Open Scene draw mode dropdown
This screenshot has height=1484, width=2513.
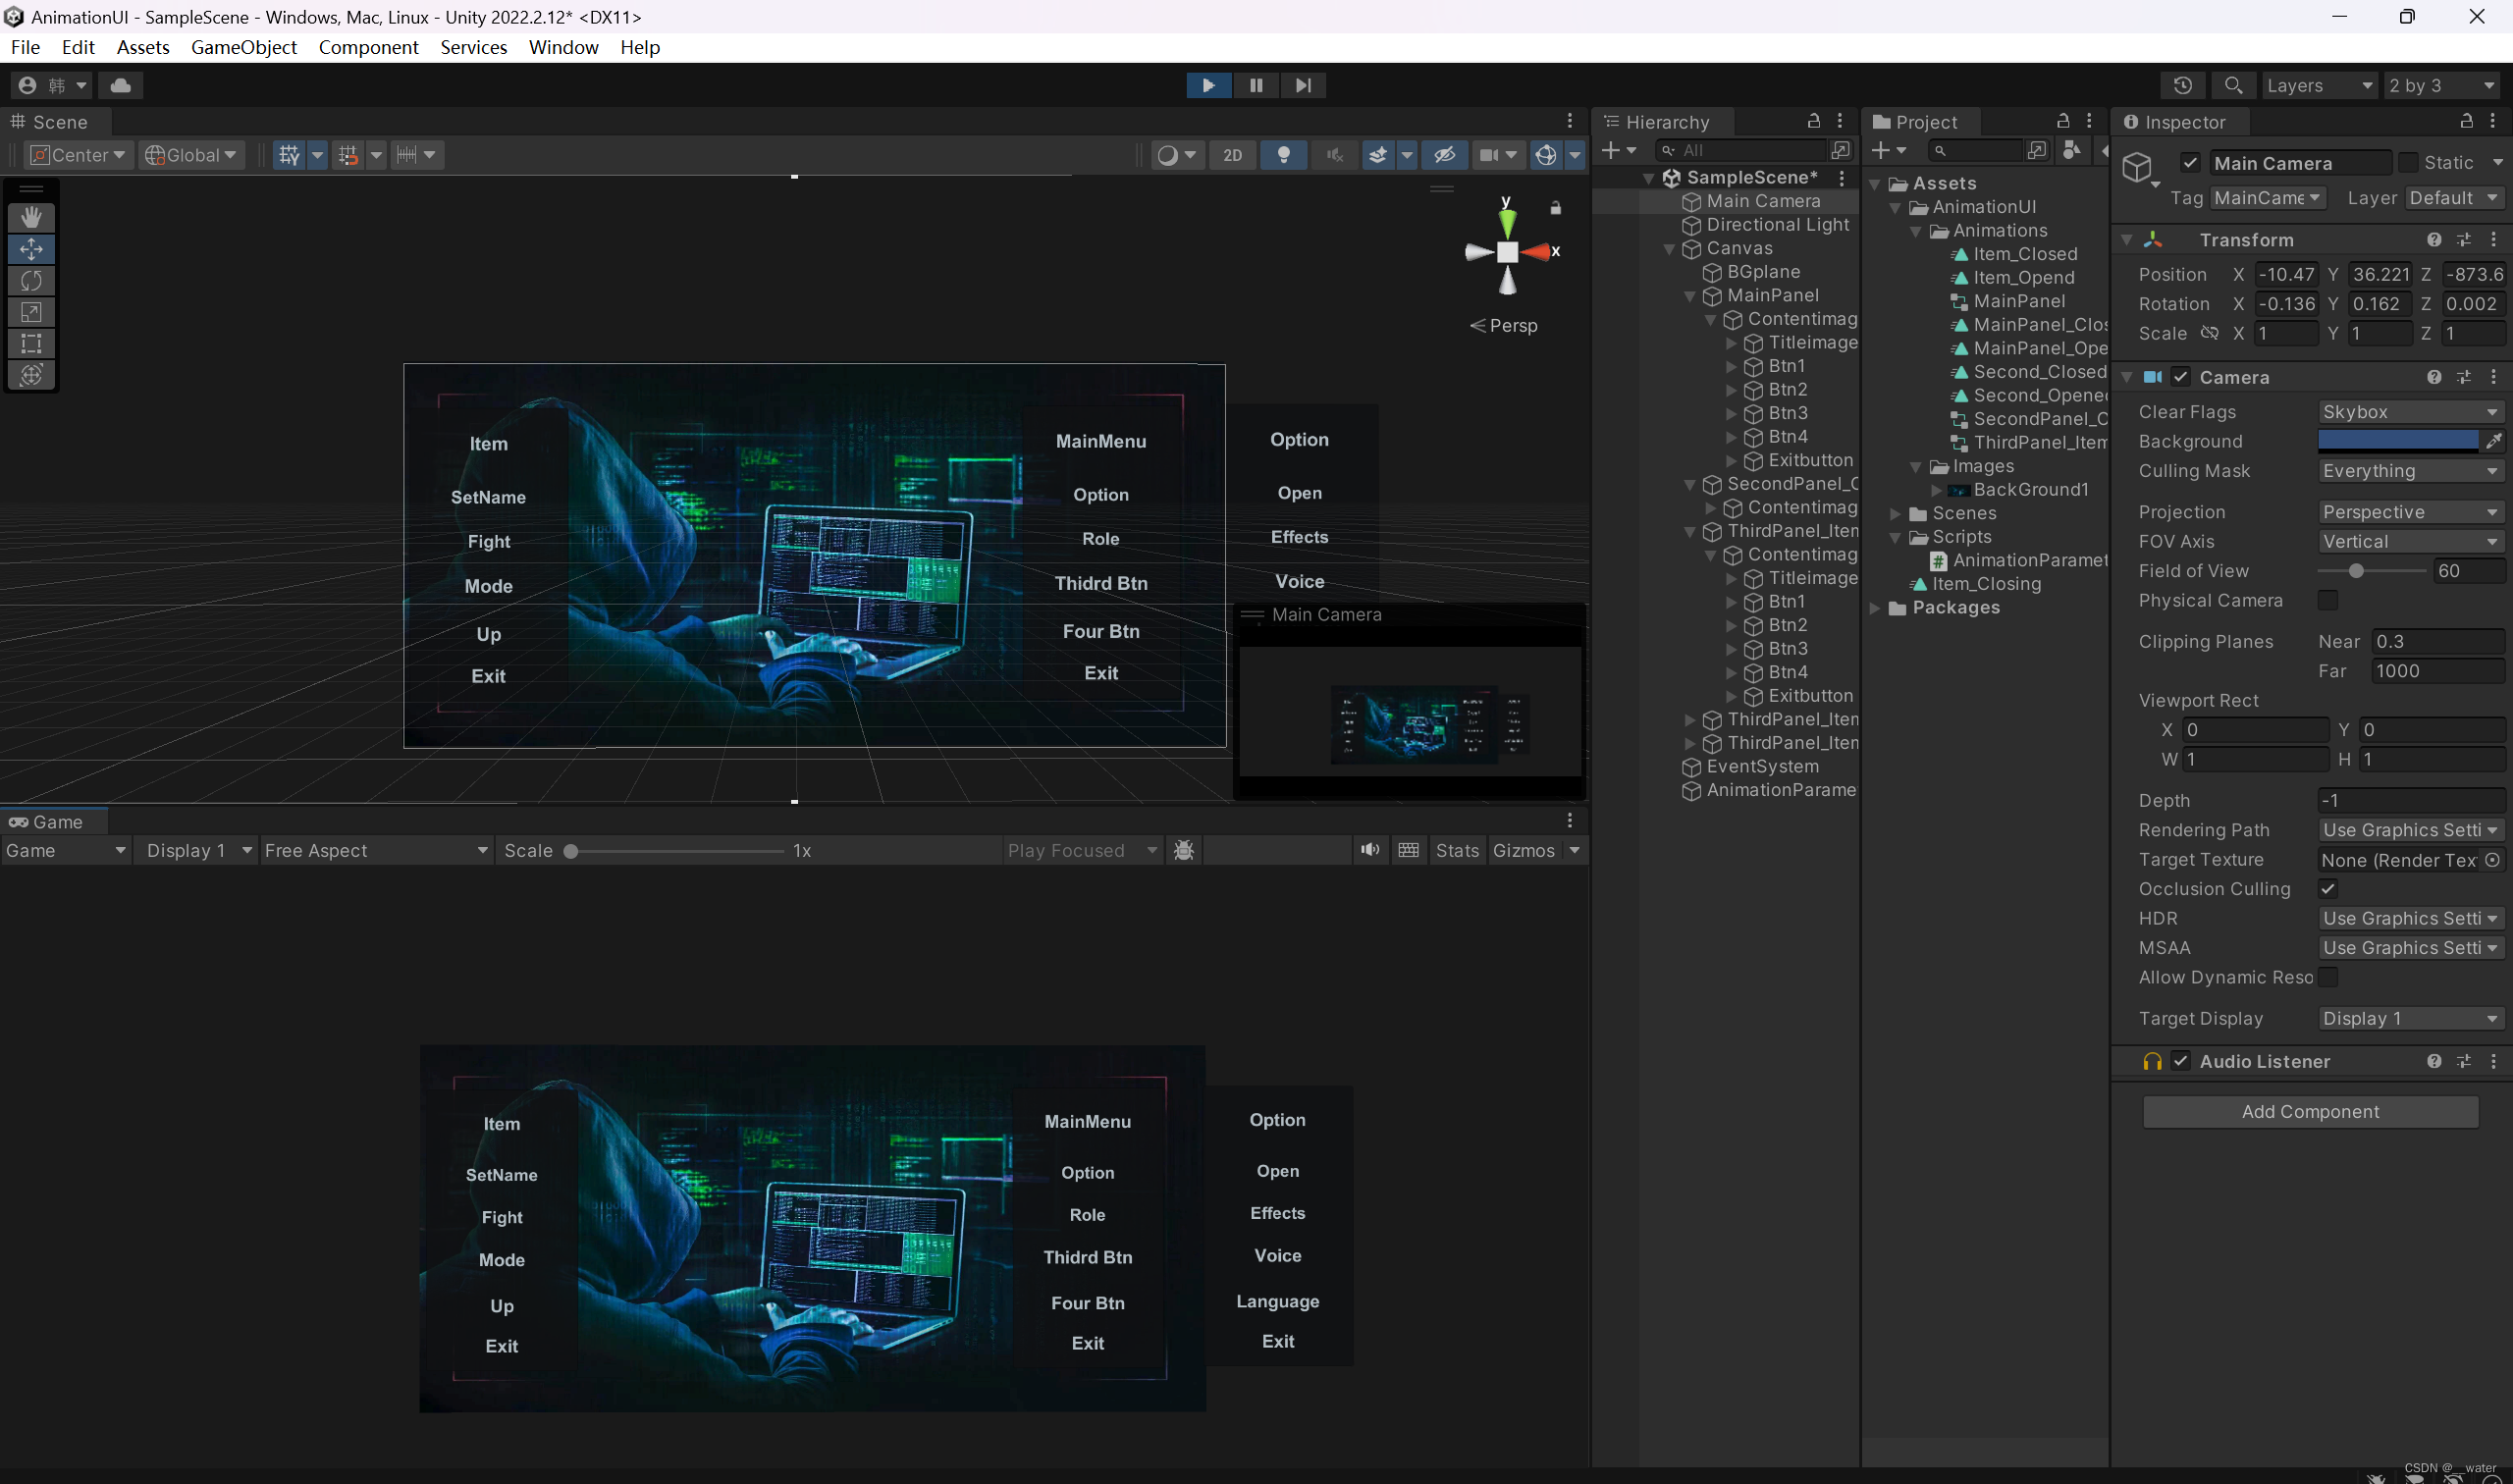pos(1176,155)
